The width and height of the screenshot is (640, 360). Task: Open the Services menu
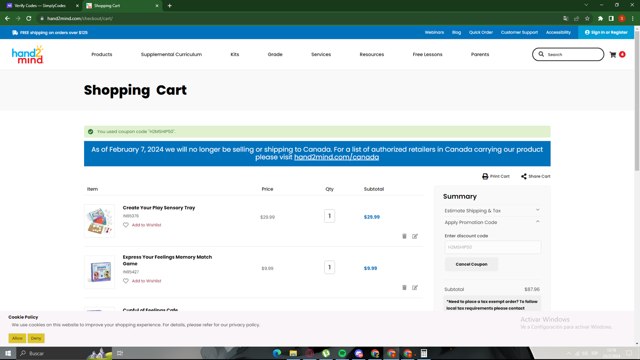(321, 54)
